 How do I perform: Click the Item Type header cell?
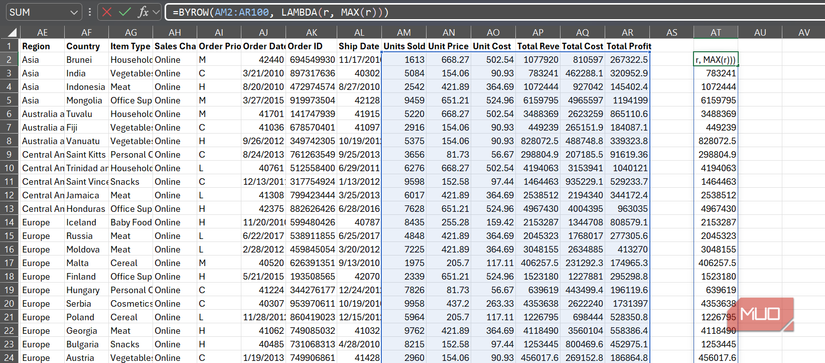[x=130, y=46]
